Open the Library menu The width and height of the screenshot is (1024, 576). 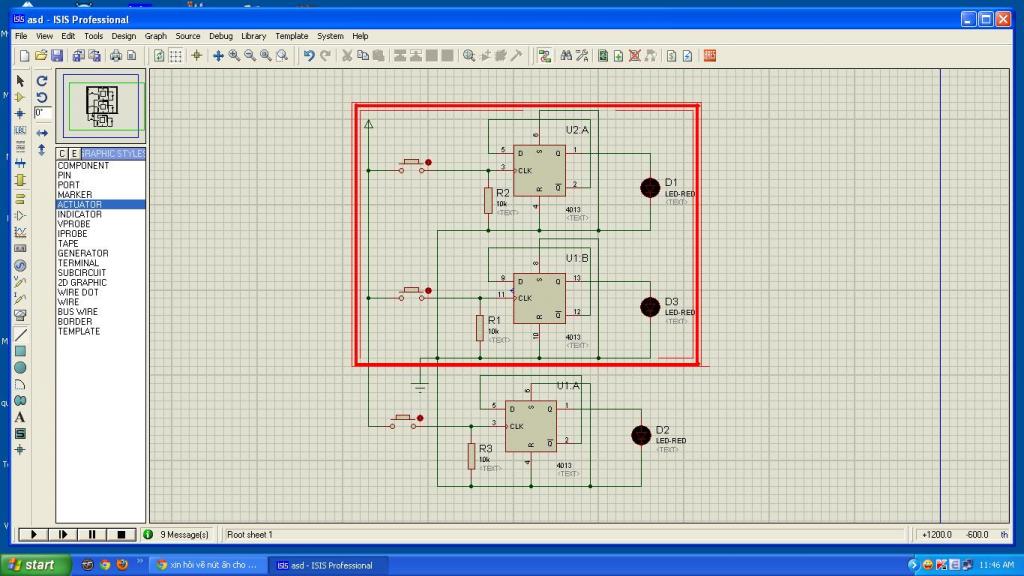click(253, 36)
